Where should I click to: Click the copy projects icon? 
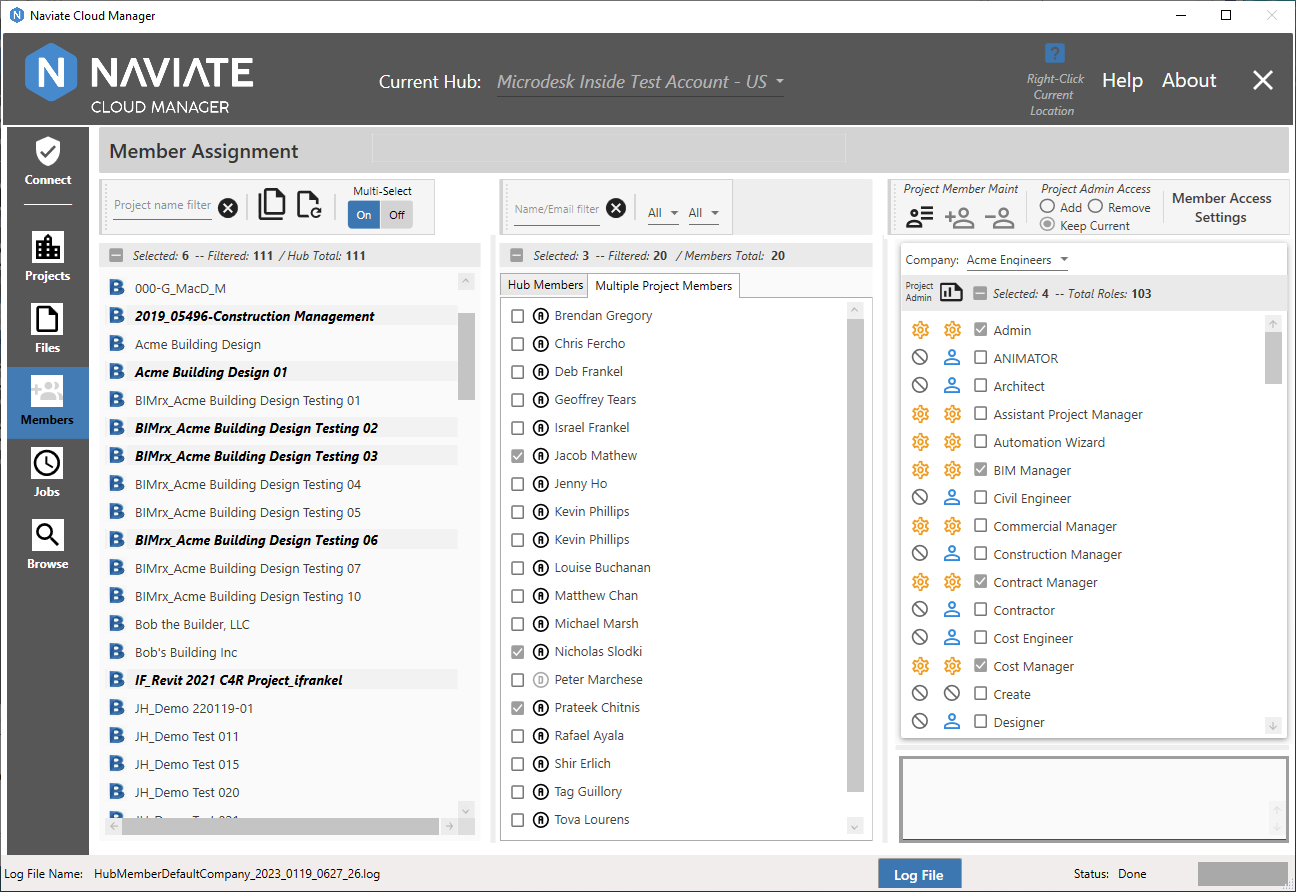coord(272,204)
